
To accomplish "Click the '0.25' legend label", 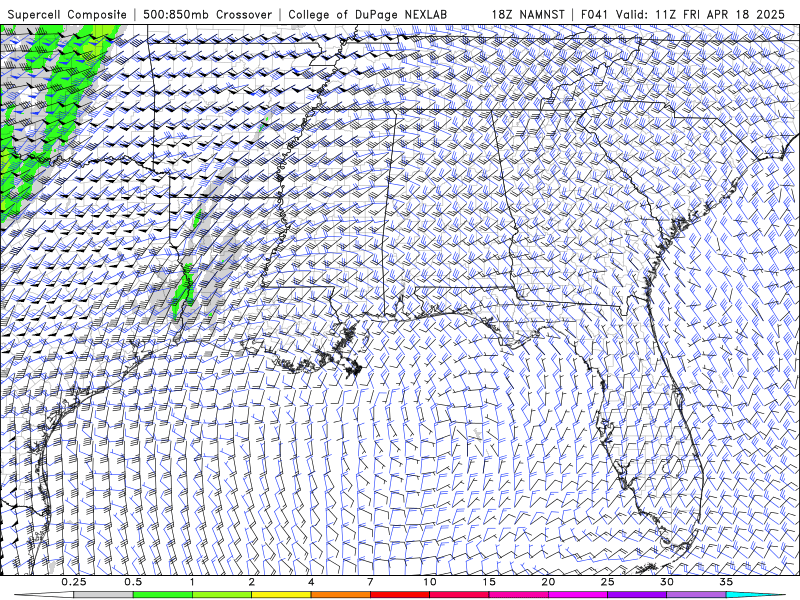I will [x=74, y=582].
